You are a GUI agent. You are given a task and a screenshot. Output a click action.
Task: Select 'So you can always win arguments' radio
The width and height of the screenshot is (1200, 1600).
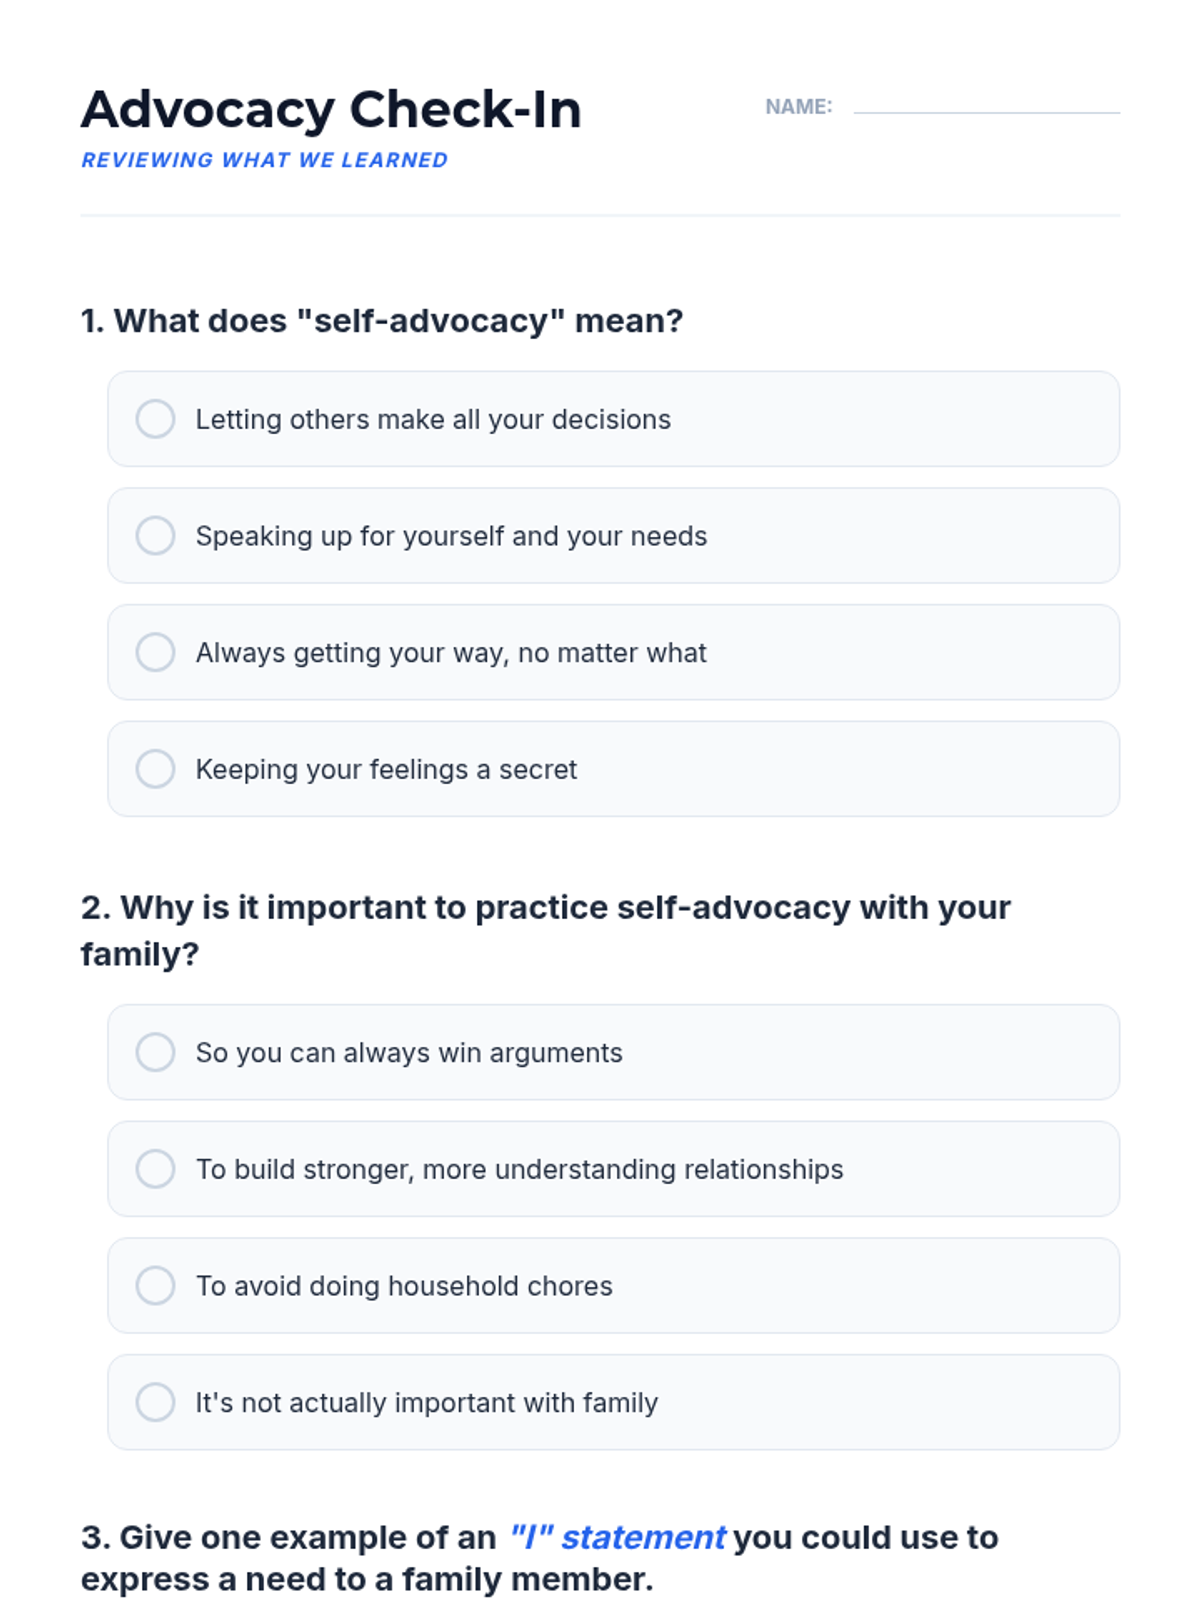pos(155,1052)
